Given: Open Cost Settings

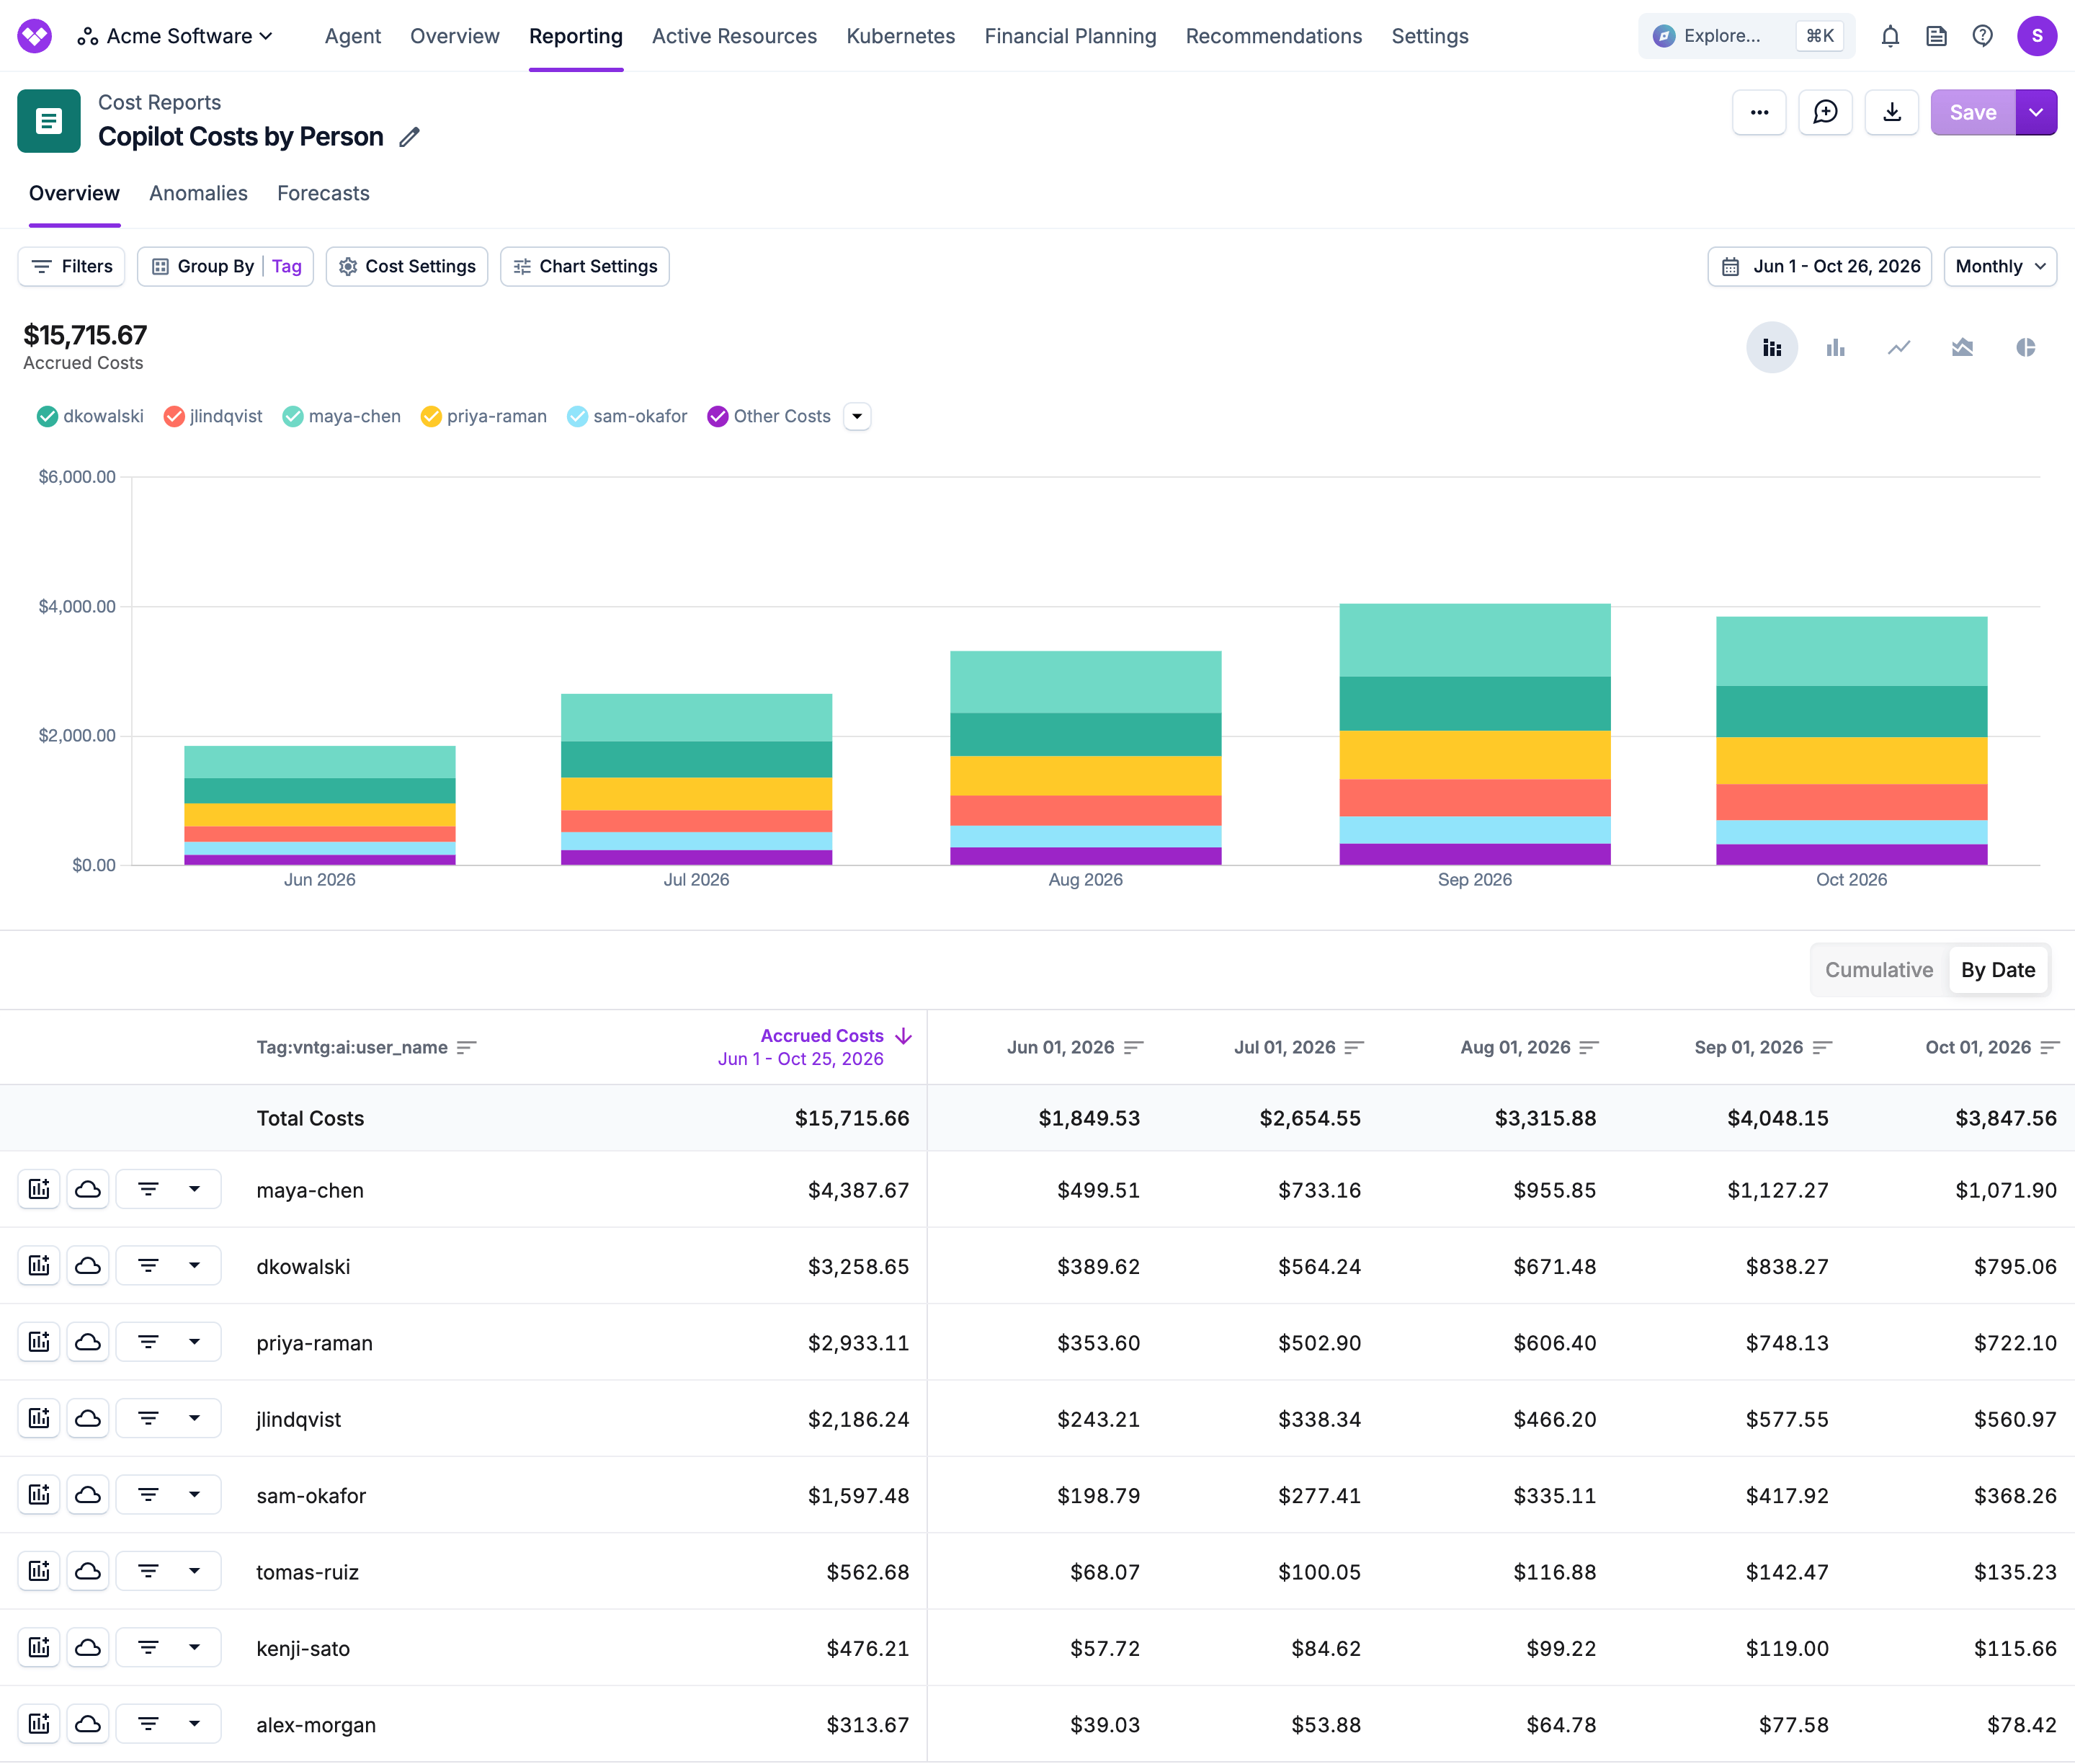Looking at the screenshot, I should (x=407, y=266).
